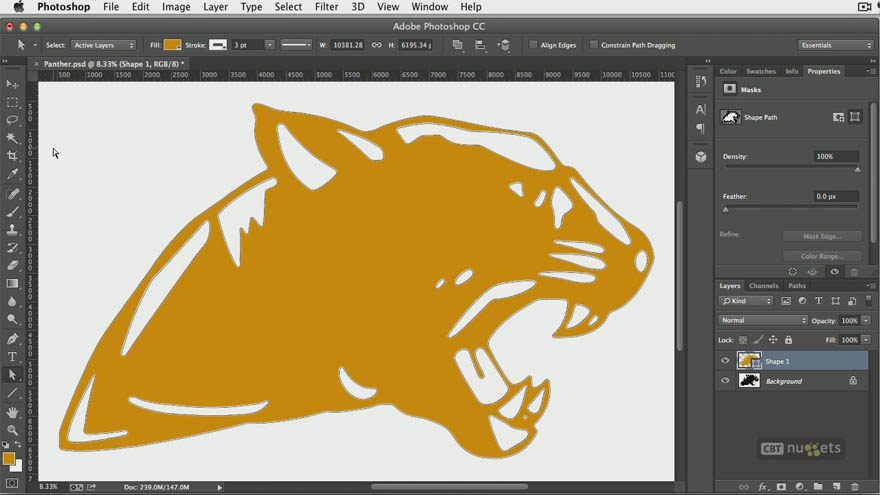880x495 pixels.
Task: Open the Opacity slider dropdown
Action: [866, 320]
